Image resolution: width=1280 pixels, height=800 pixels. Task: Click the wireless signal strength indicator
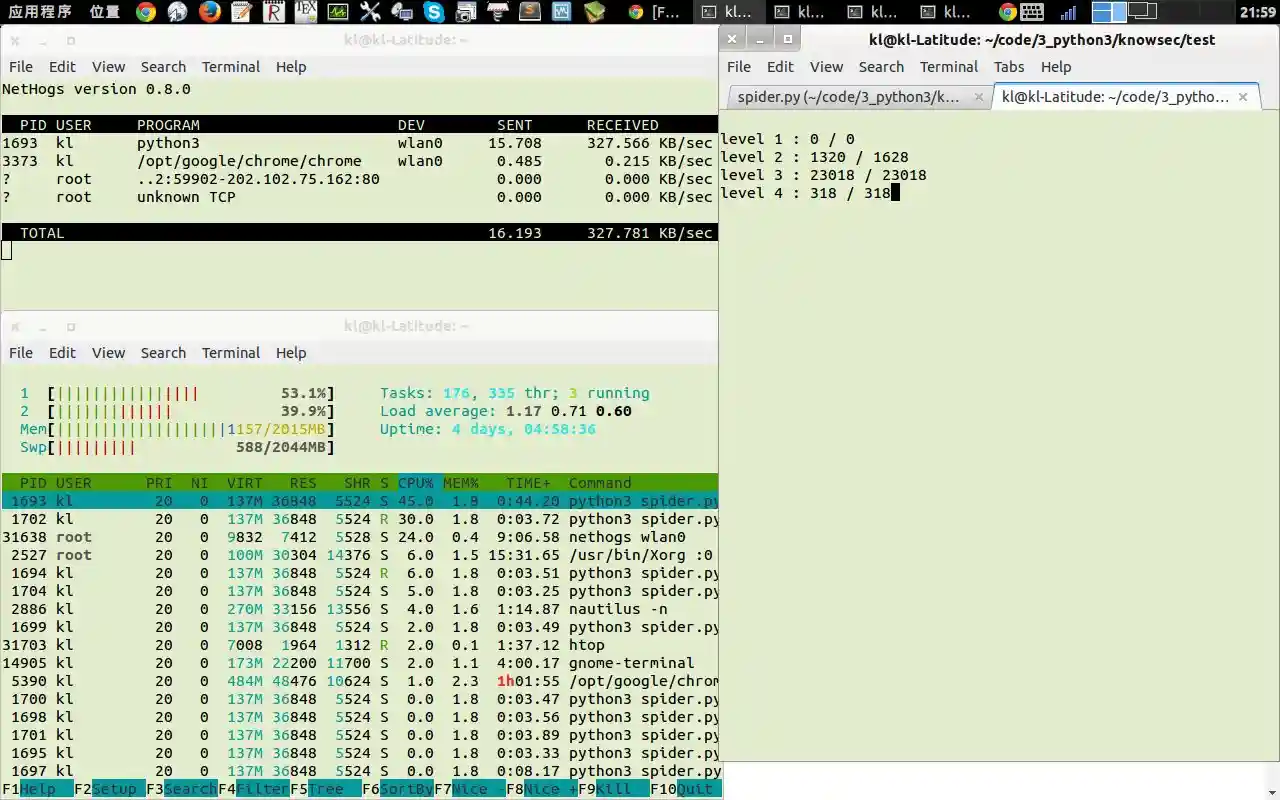pos(1068,12)
